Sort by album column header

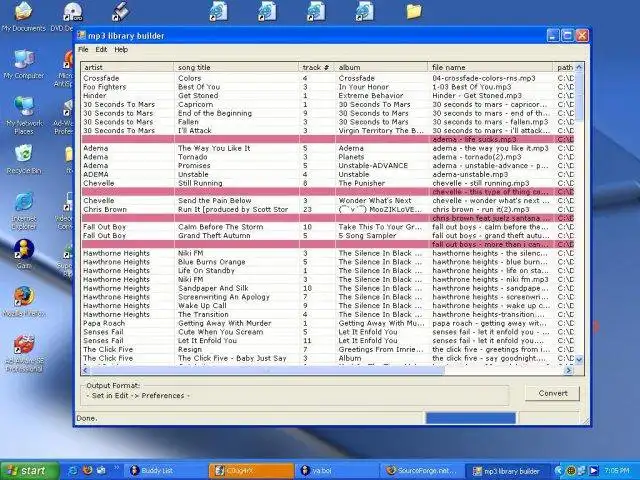tap(381, 67)
